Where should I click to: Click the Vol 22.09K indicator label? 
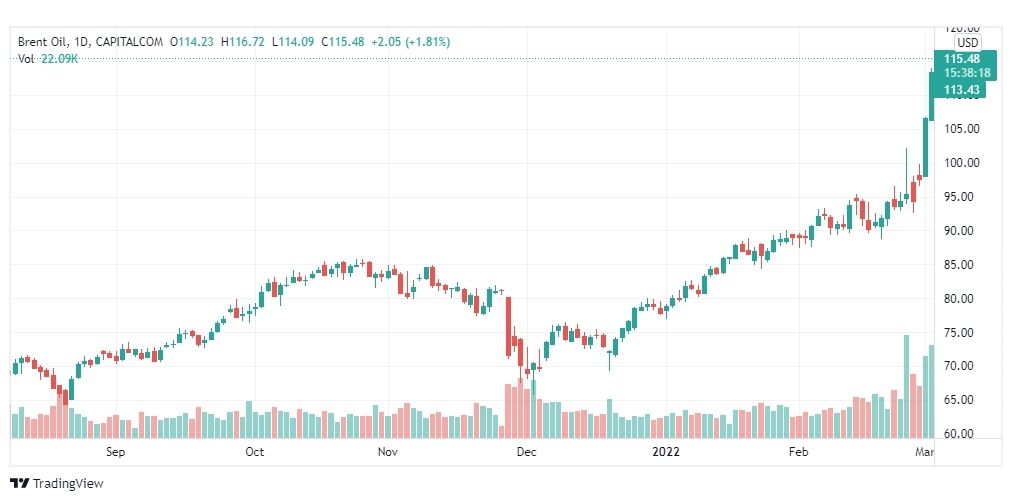point(48,59)
